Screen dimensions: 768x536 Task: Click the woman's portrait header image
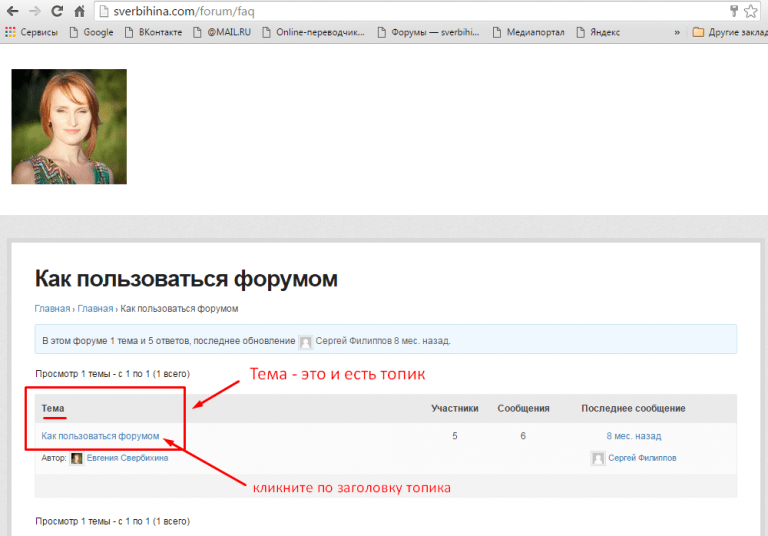point(69,126)
